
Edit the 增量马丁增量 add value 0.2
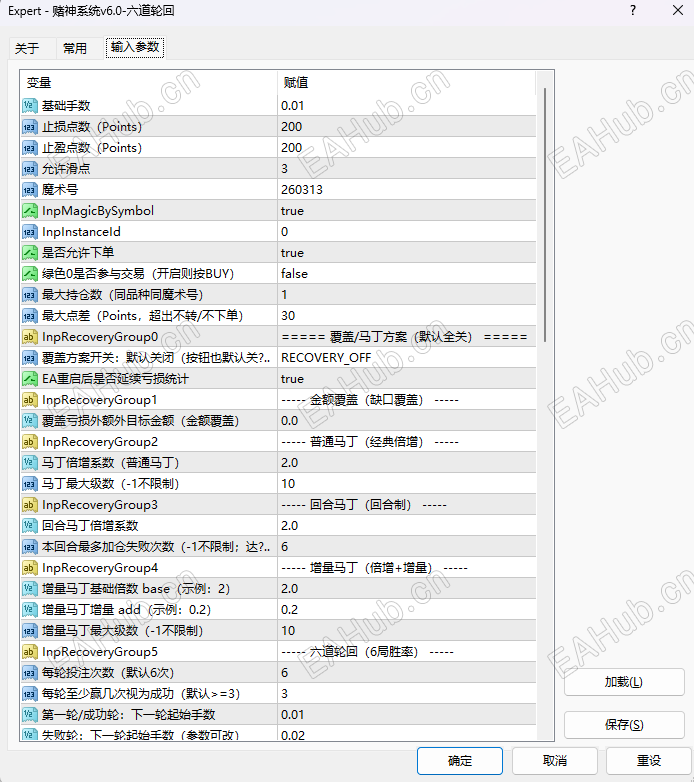407,609
